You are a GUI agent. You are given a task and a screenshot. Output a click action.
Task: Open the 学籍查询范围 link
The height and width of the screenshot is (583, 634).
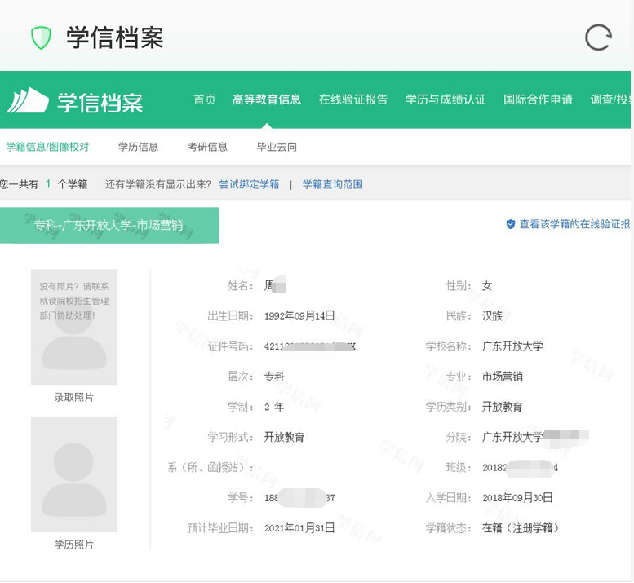point(333,184)
